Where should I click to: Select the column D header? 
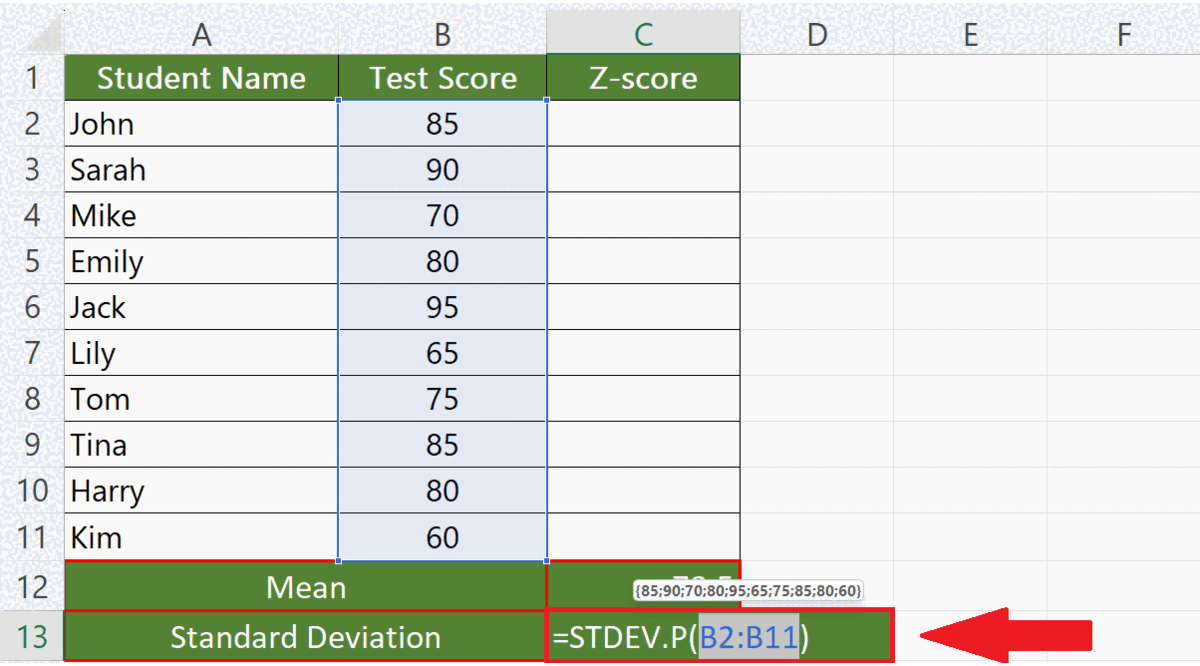pyautogui.click(x=816, y=33)
